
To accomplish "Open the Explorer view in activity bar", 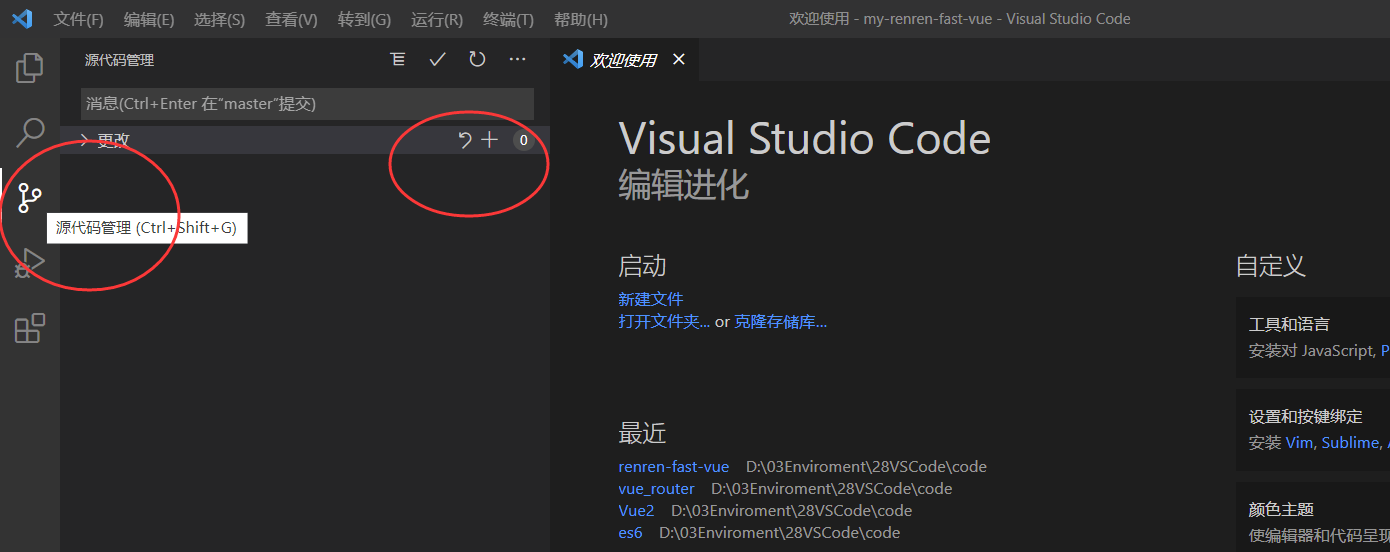I will tap(30, 68).
